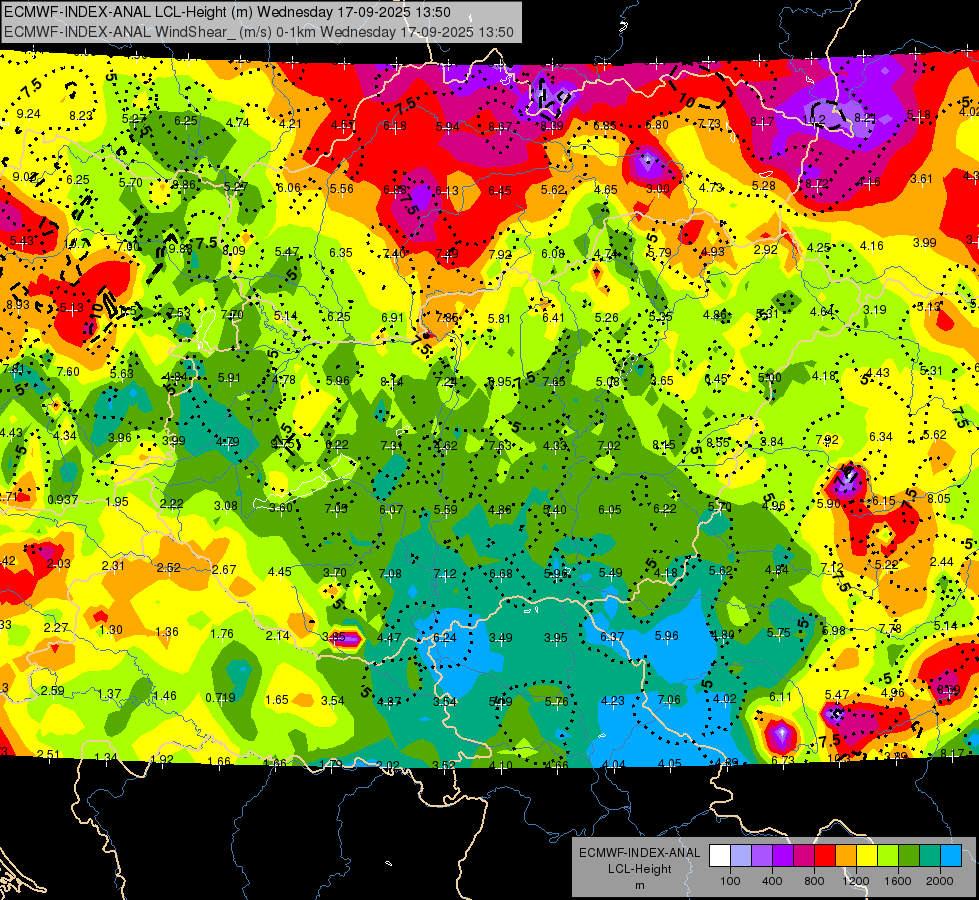Image resolution: width=979 pixels, height=900 pixels.
Task: Click the light lavender legend swatch
Action: pyautogui.click(x=741, y=856)
